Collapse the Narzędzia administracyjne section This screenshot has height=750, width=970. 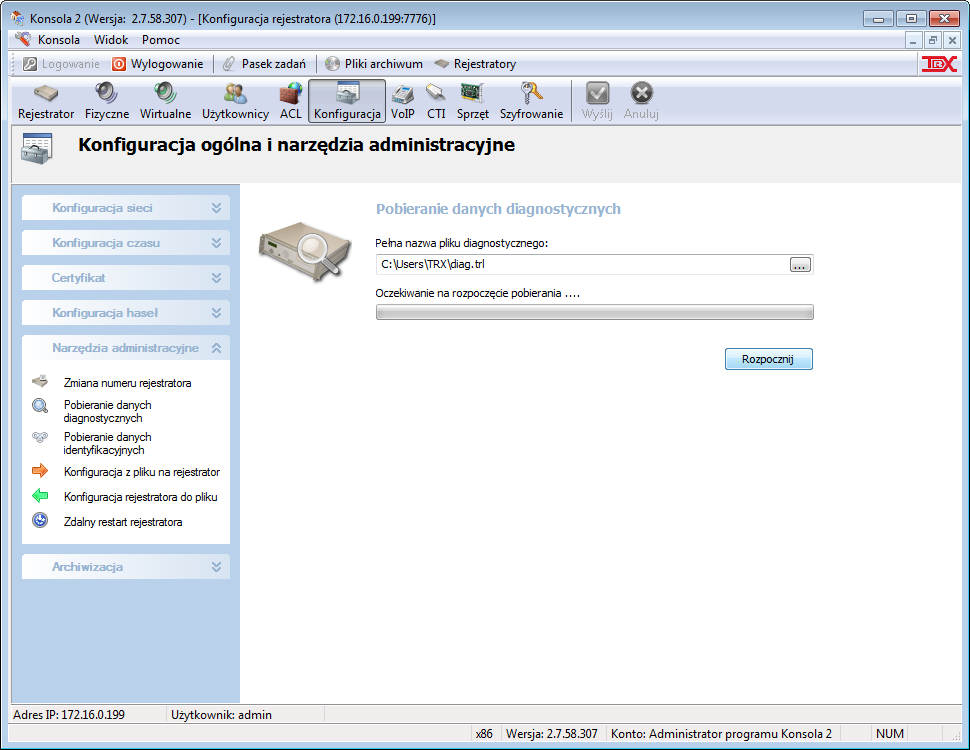[x=126, y=348]
